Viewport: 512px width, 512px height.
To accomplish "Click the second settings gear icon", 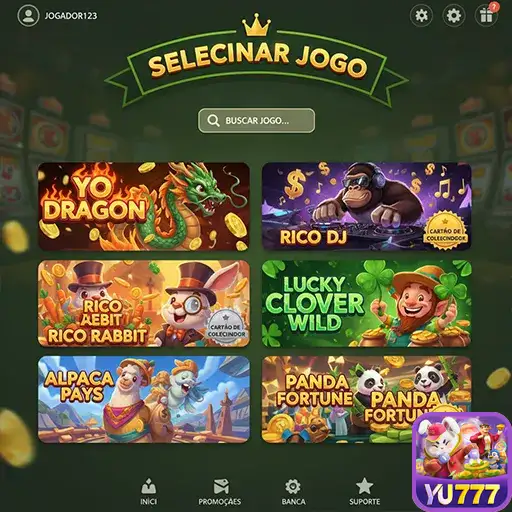I will (x=454, y=15).
